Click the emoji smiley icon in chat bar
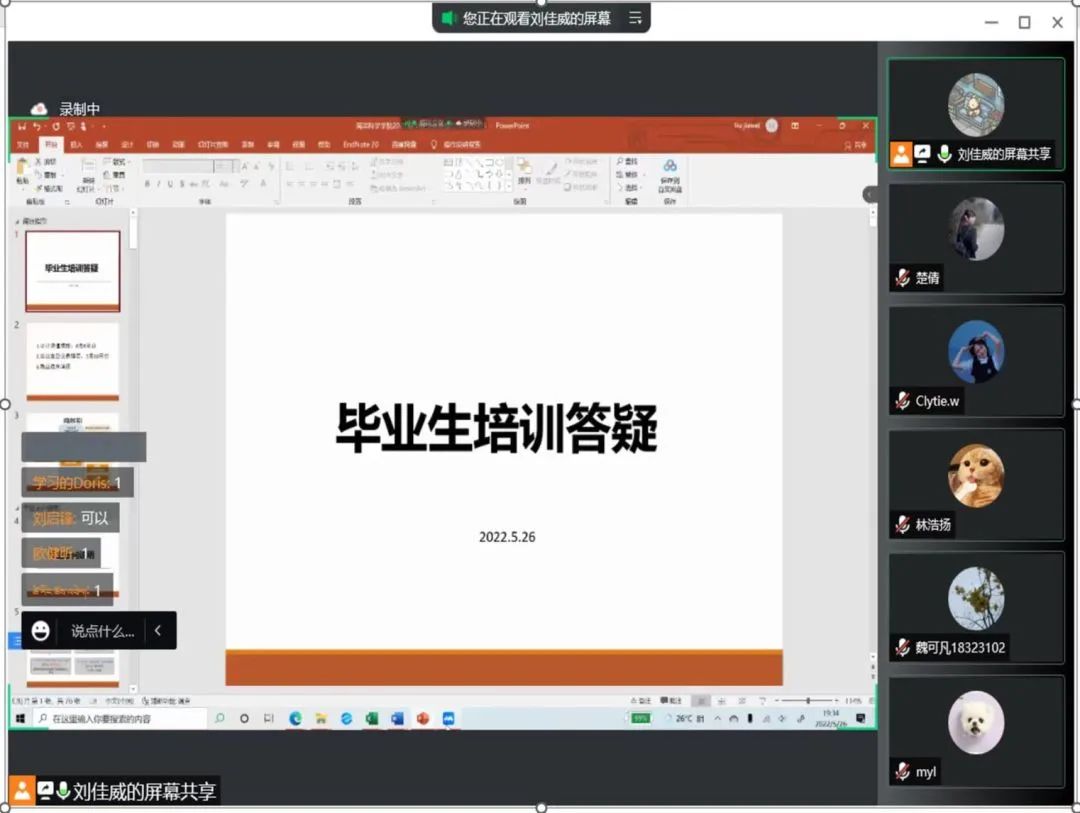1080x813 pixels. tap(40, 631)
